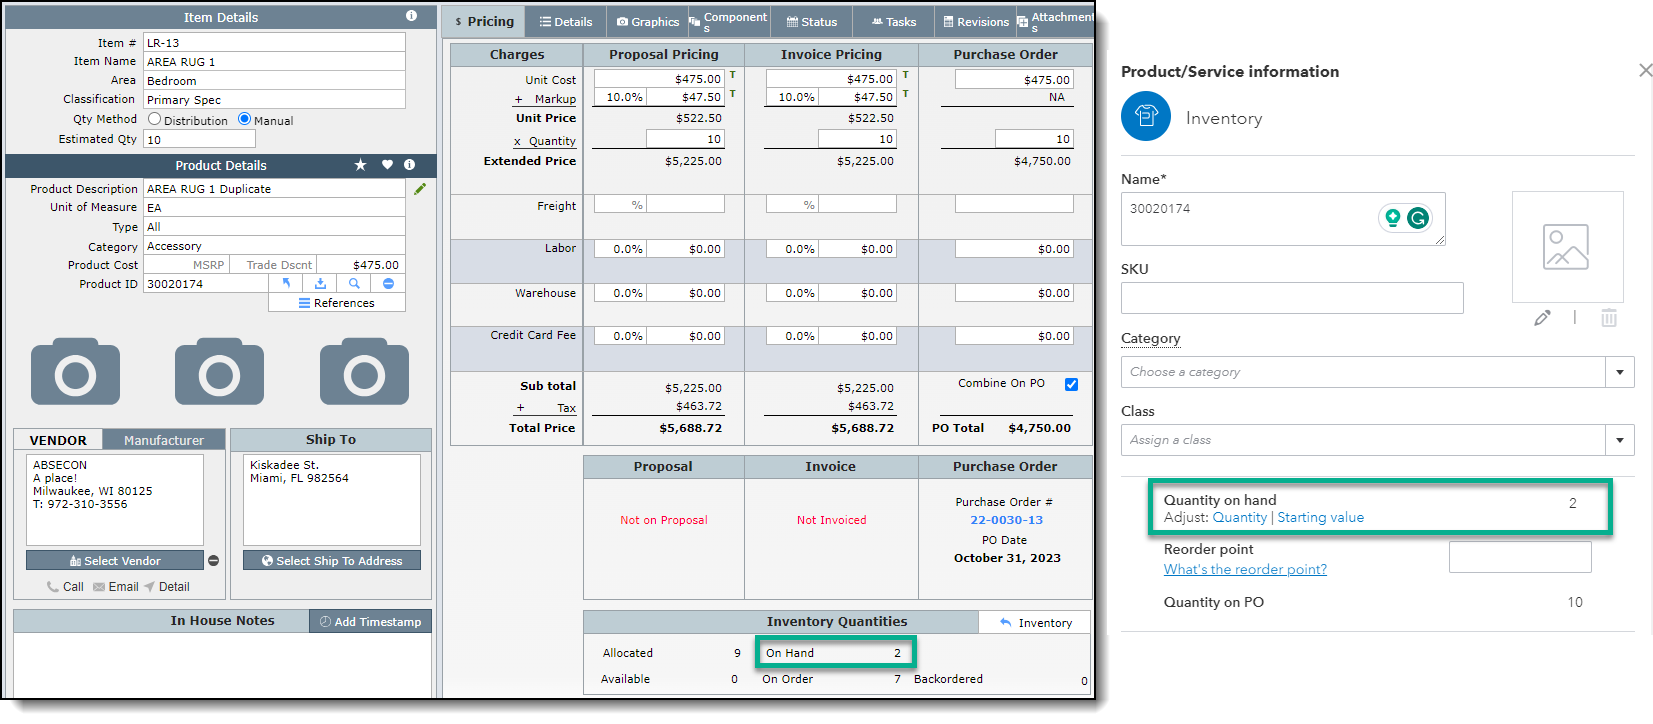This screenshot has width=1653, height=724.
Task: Click the blue Inventory shirt icon
Action: pyautogui.click(x=1146, y=116)
